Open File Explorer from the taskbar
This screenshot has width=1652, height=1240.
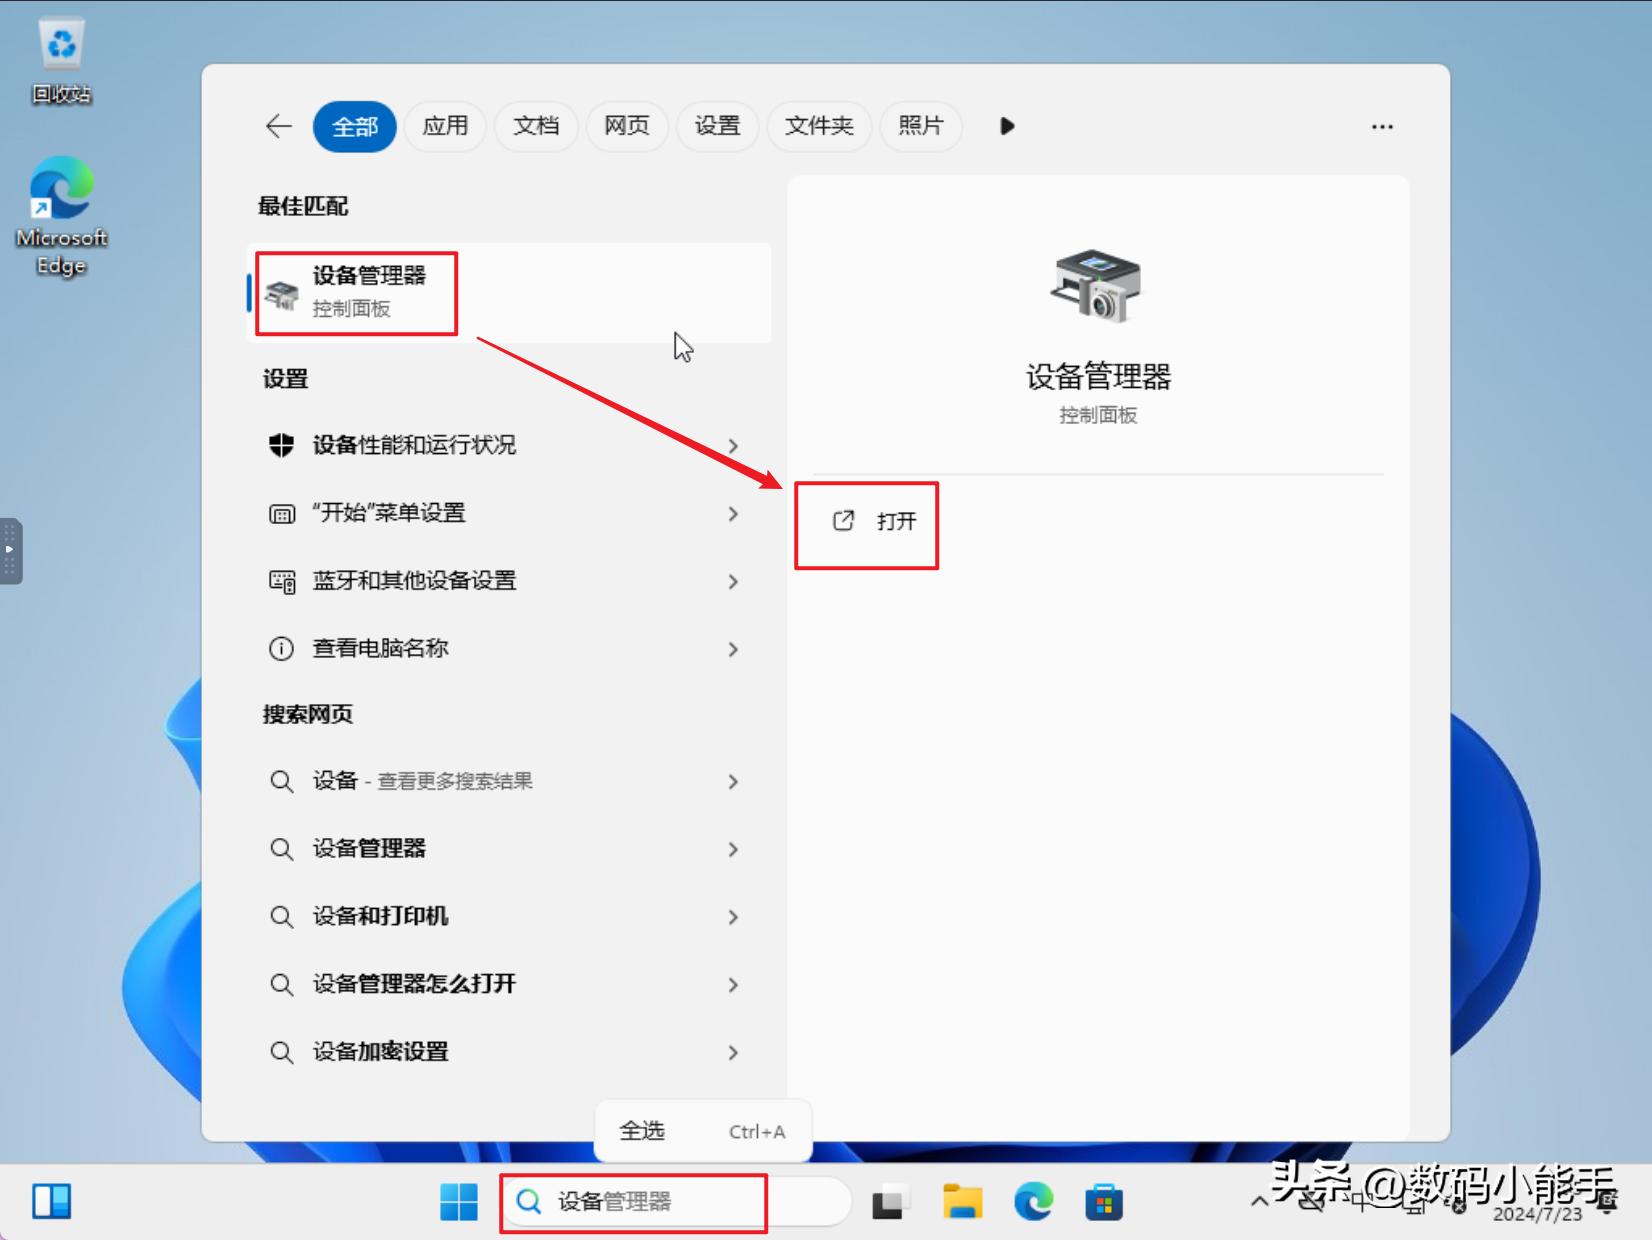coord(962,1201)
